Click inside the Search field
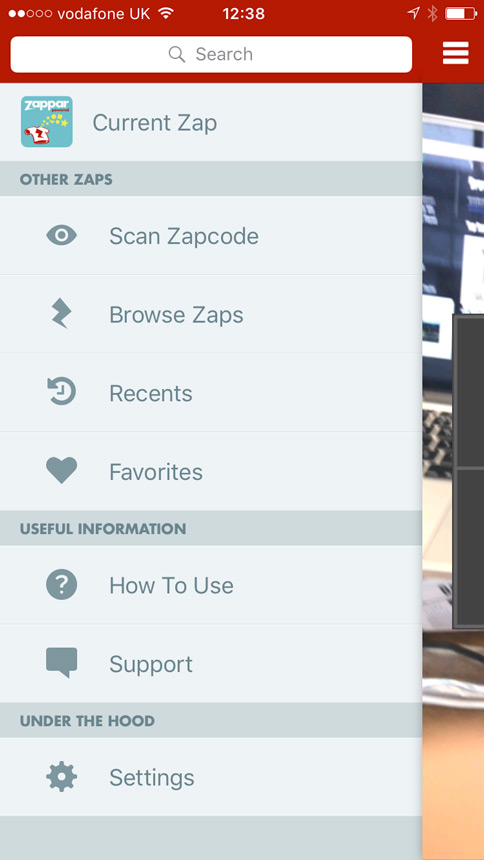The image size is (484, 860). tap(211, 54)
